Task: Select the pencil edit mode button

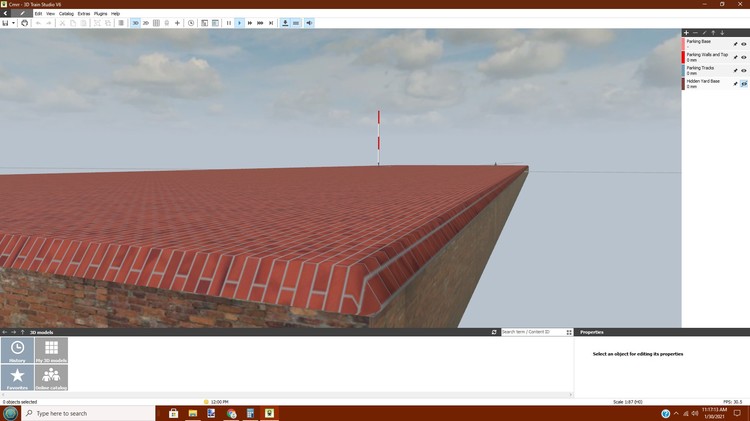Action: coord(22,13)
